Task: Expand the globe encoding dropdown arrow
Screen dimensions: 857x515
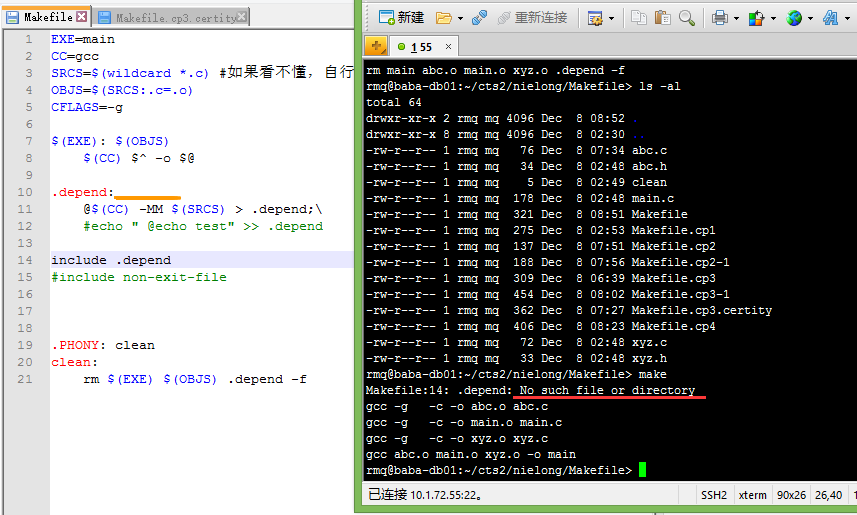Action: [810, 19]
